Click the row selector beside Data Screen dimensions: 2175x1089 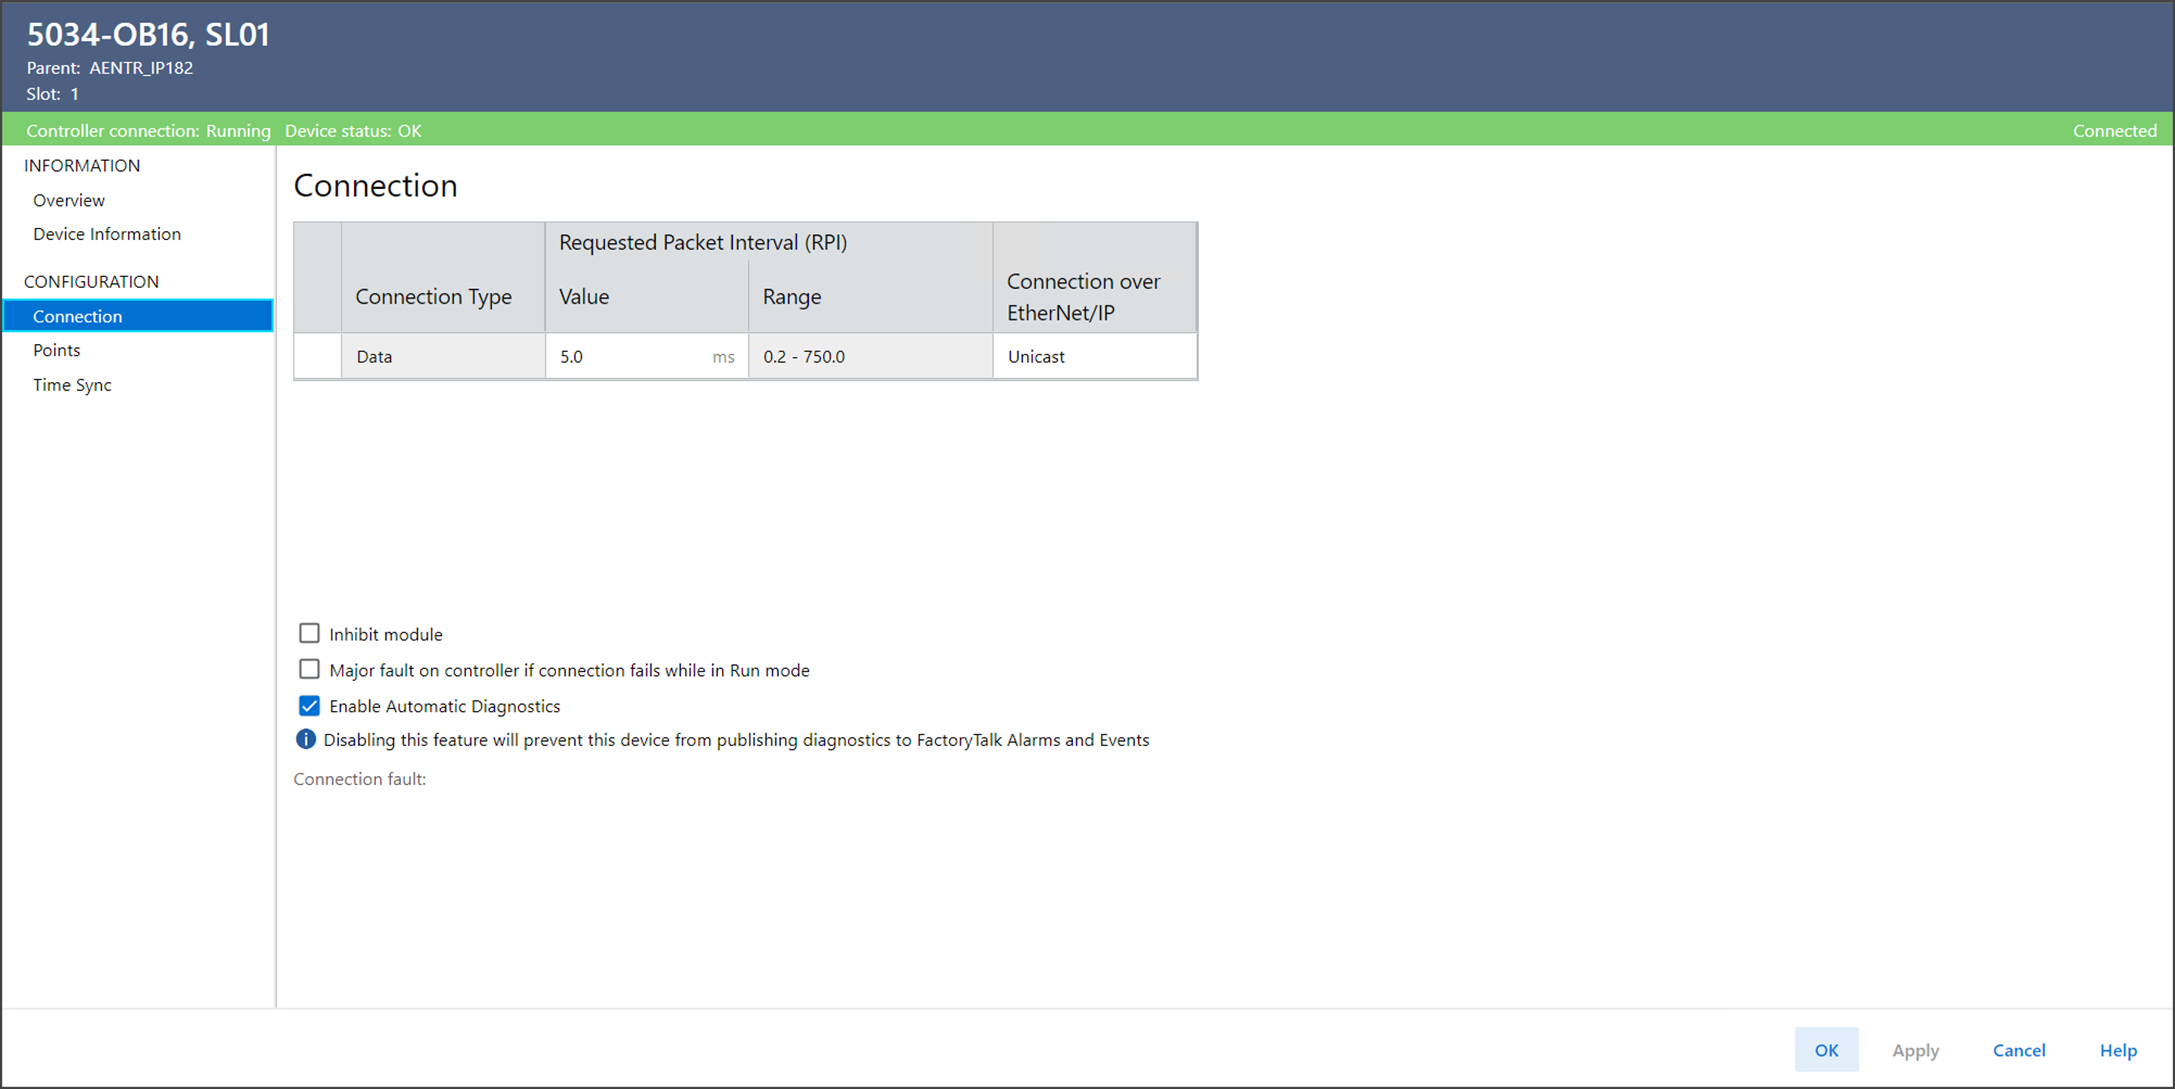click(x=318, y=357)
